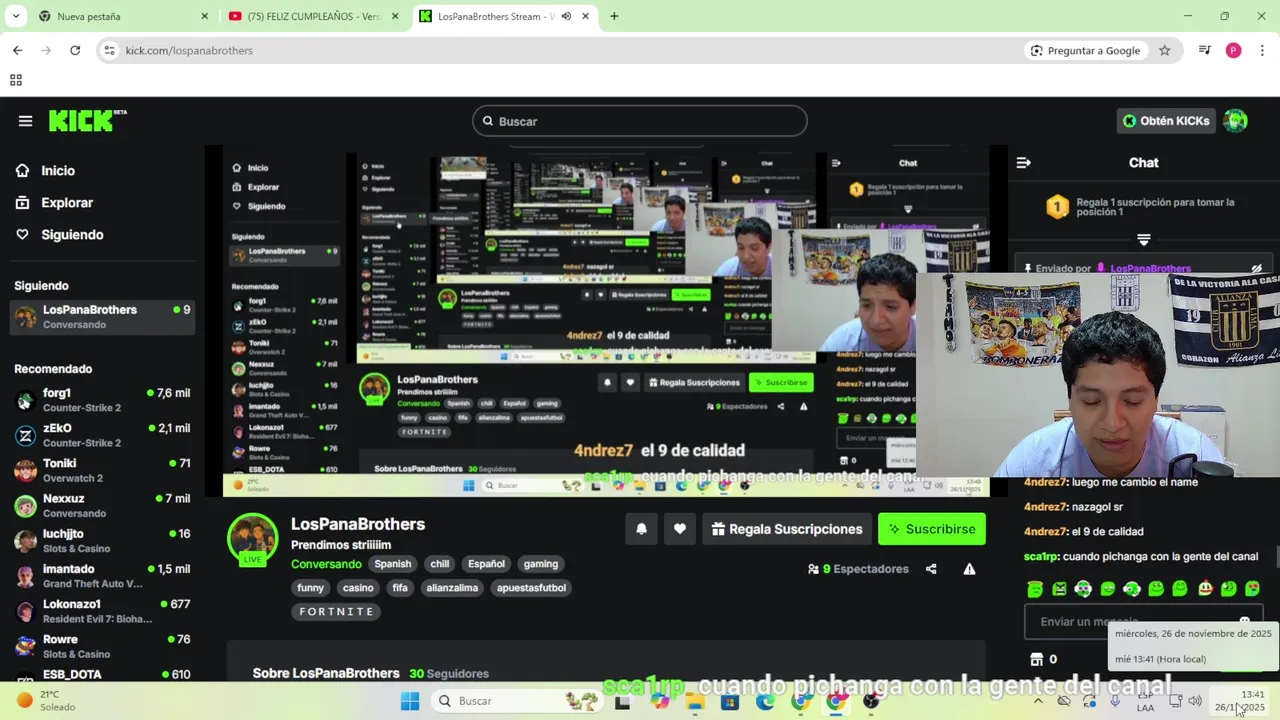The image size is (1280, 720).
Task: Select the alianzalima tag
Action: pos(452,588)
